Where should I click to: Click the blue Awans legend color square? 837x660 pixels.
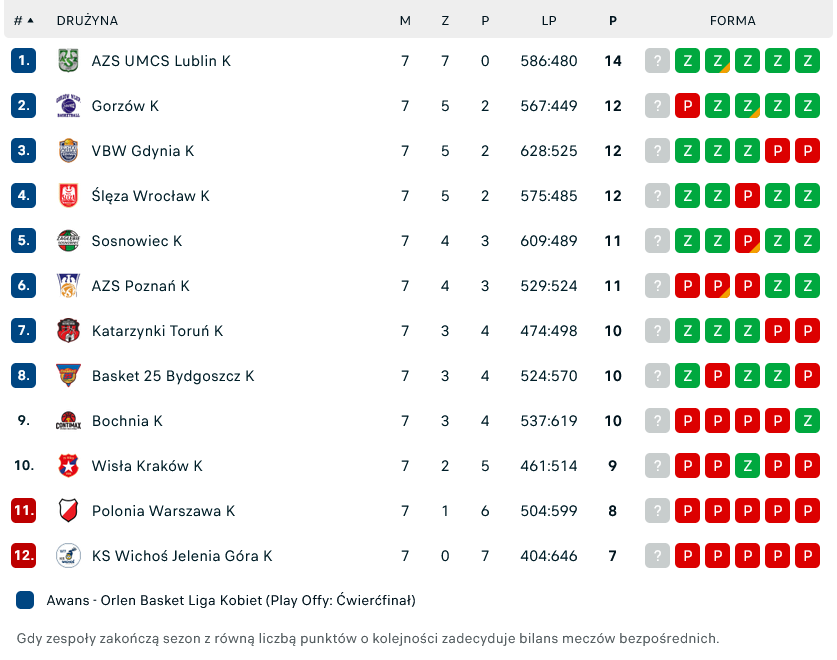(x=26, y=601)
